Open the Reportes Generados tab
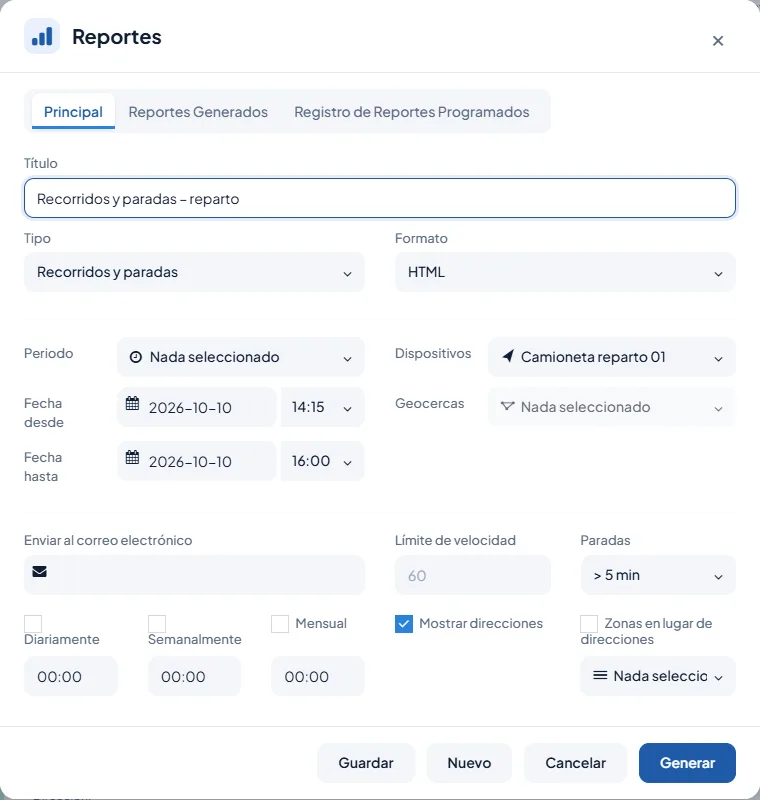760x800 pixels. pos(198,112)
